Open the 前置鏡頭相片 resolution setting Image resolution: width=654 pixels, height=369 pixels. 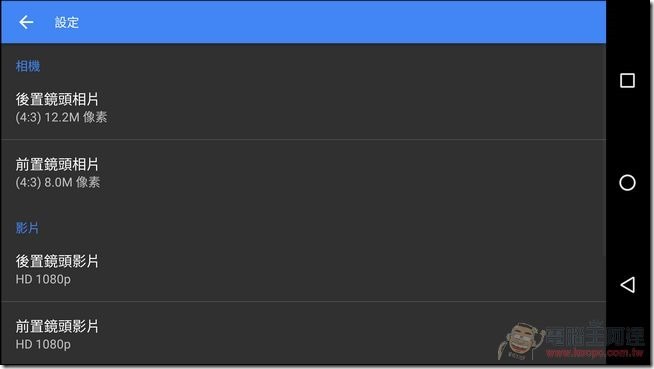[x=303, y=173]
